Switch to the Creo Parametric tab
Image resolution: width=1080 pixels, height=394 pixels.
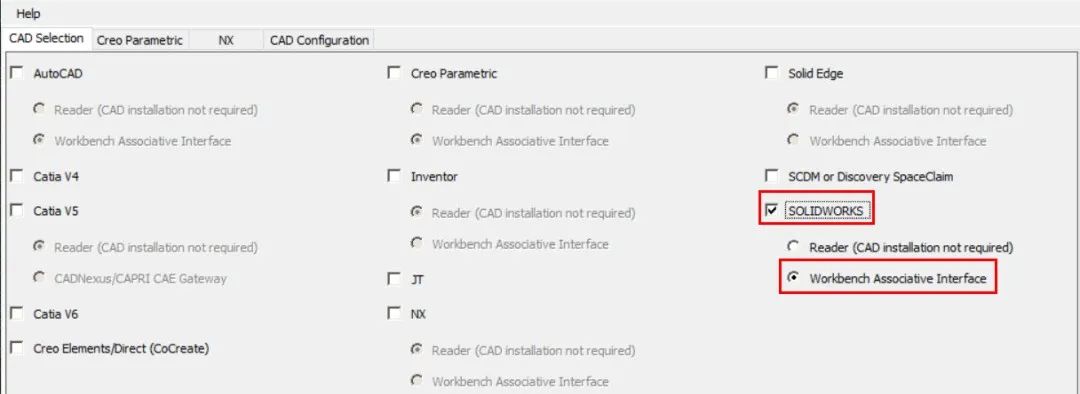pos(140,40)
